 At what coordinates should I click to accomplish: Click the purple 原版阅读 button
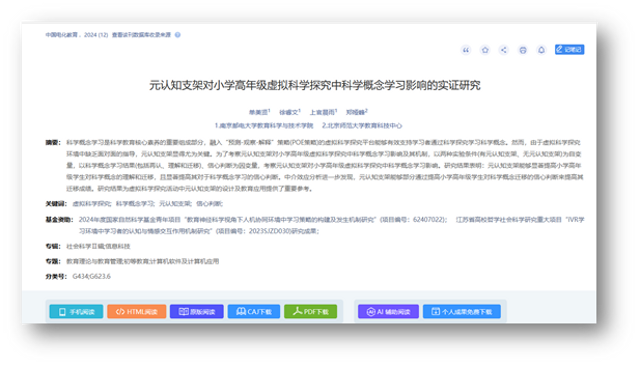(197, 311)
